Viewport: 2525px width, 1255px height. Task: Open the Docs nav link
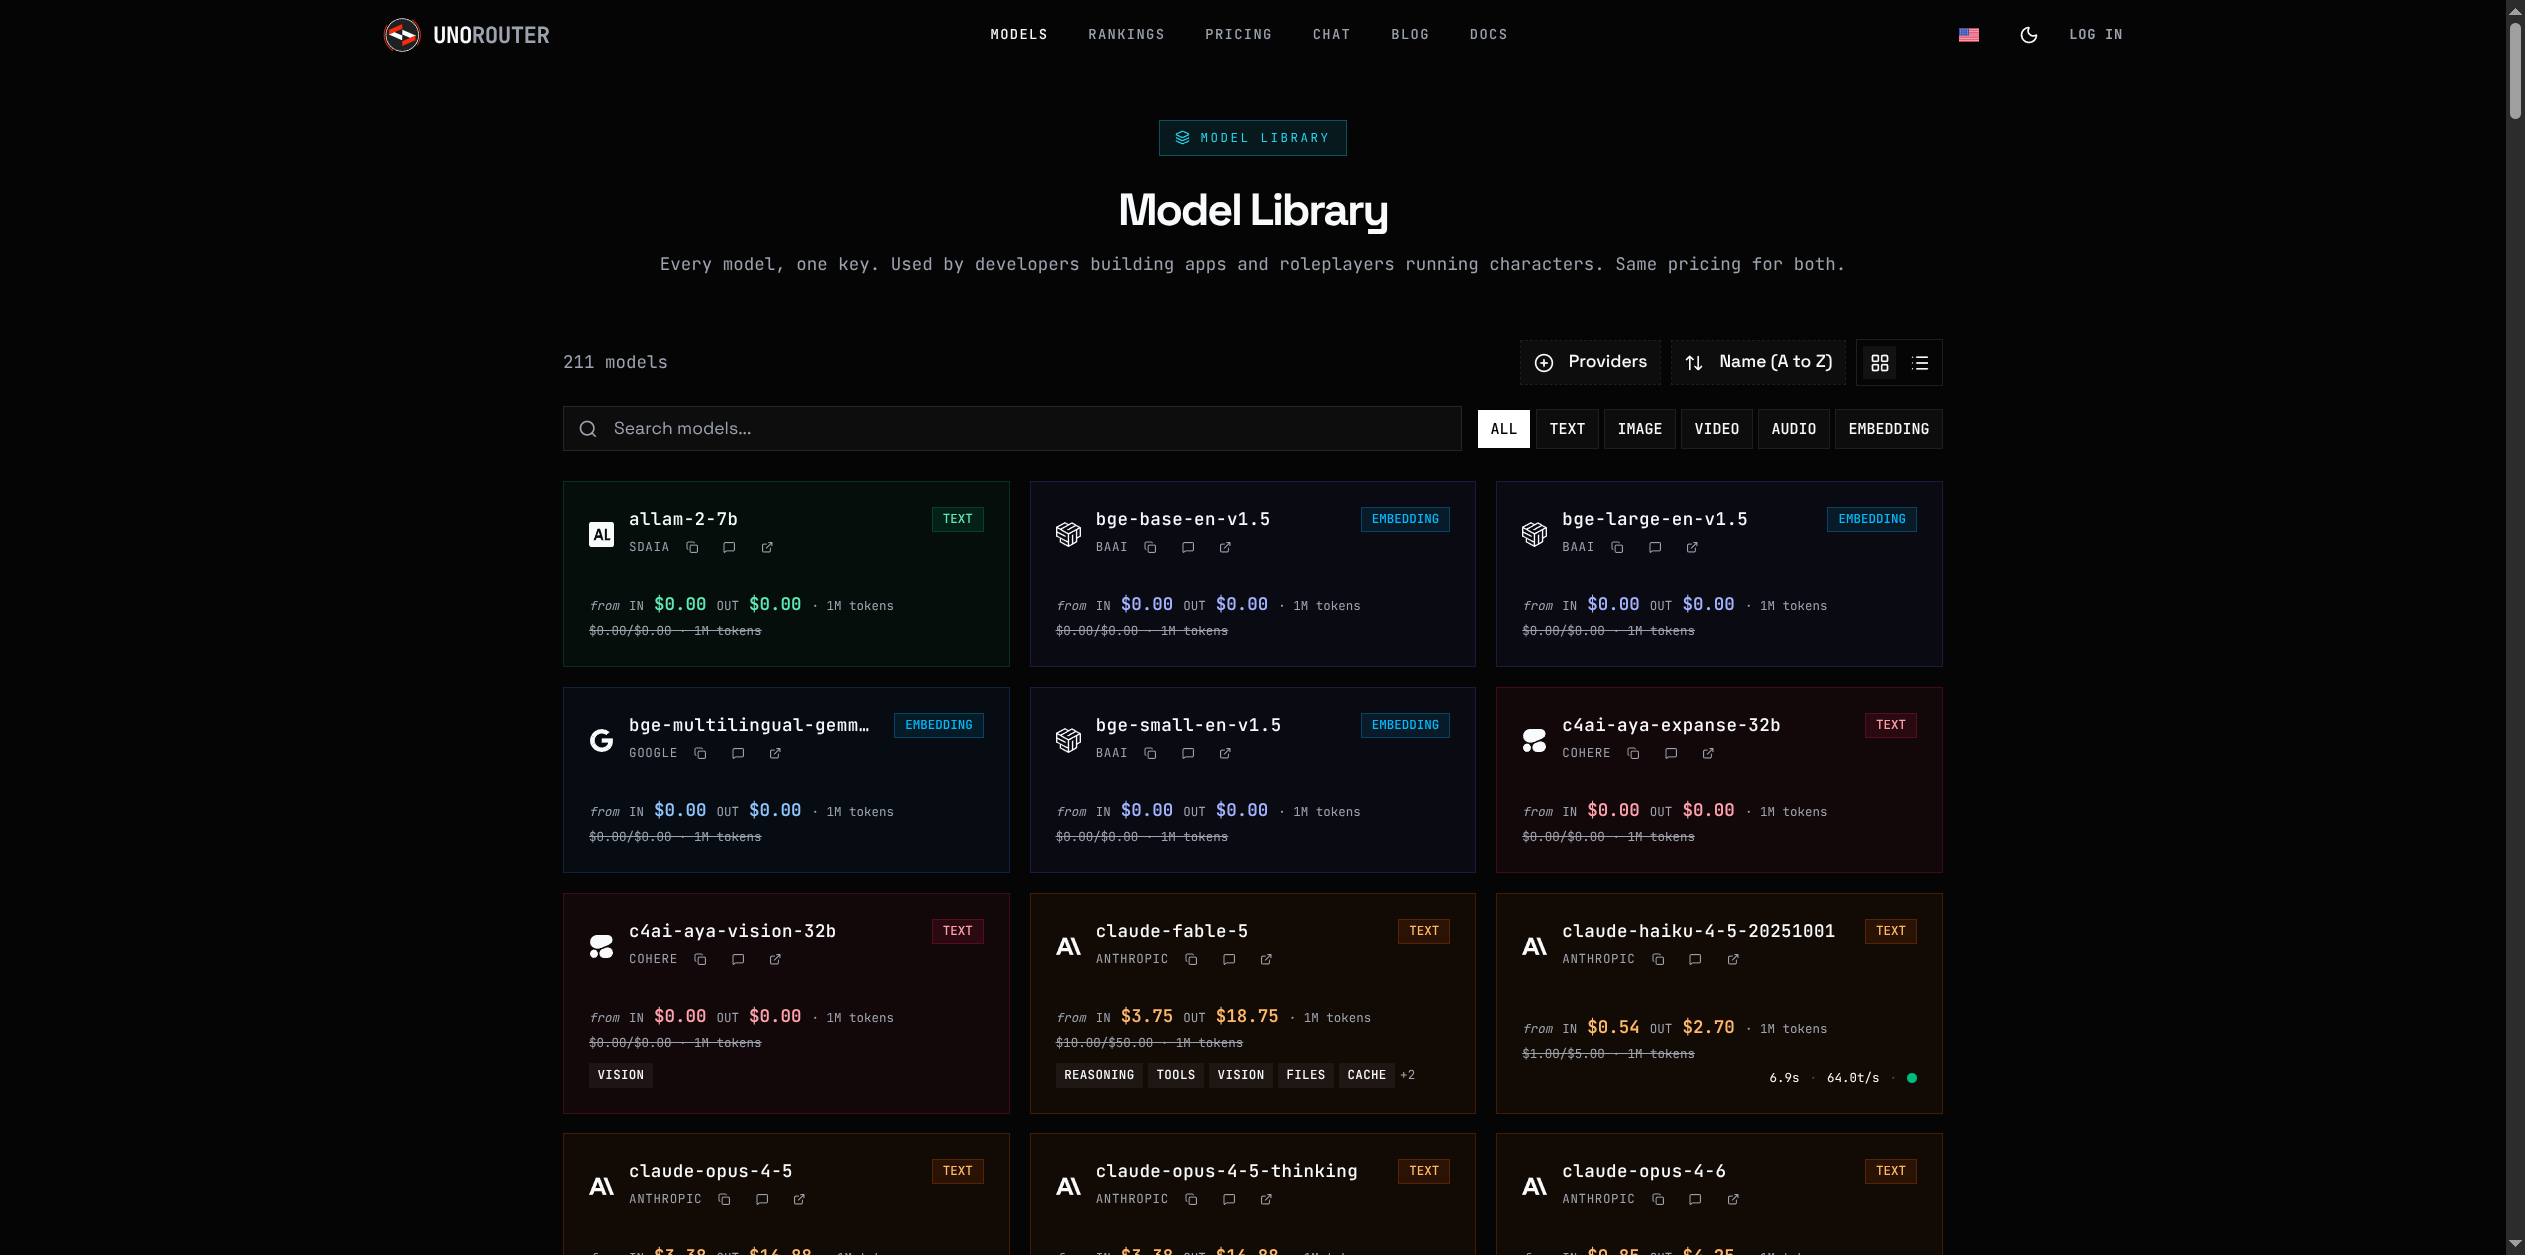point(1488,35)
